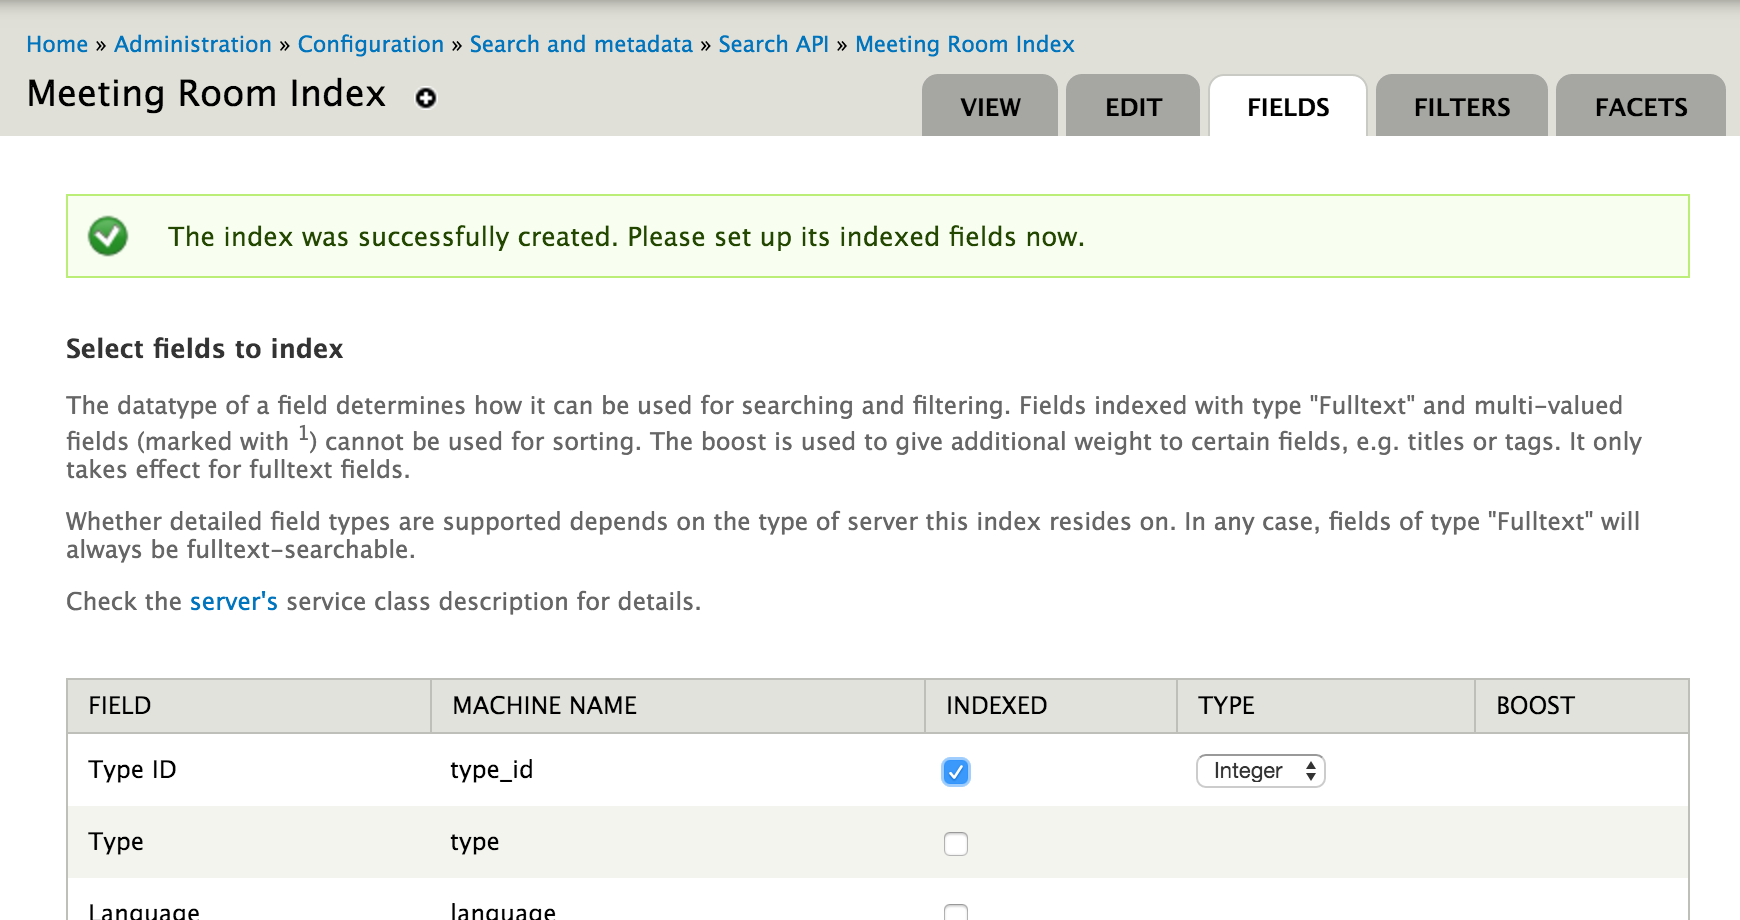Go to the Filters tab
This screenshot has height=920, width=1740.
coord(1462,106)
